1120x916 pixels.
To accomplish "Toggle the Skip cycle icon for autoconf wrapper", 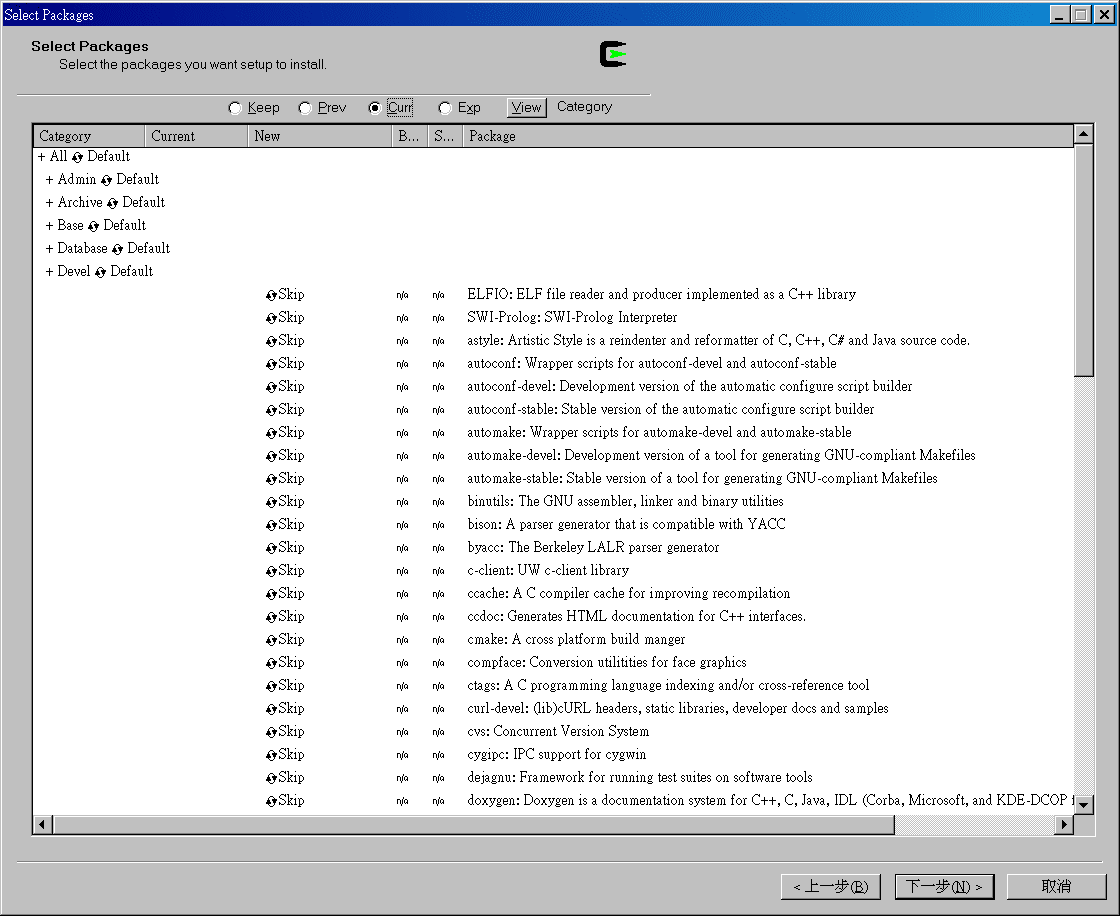I will (271, 364).
